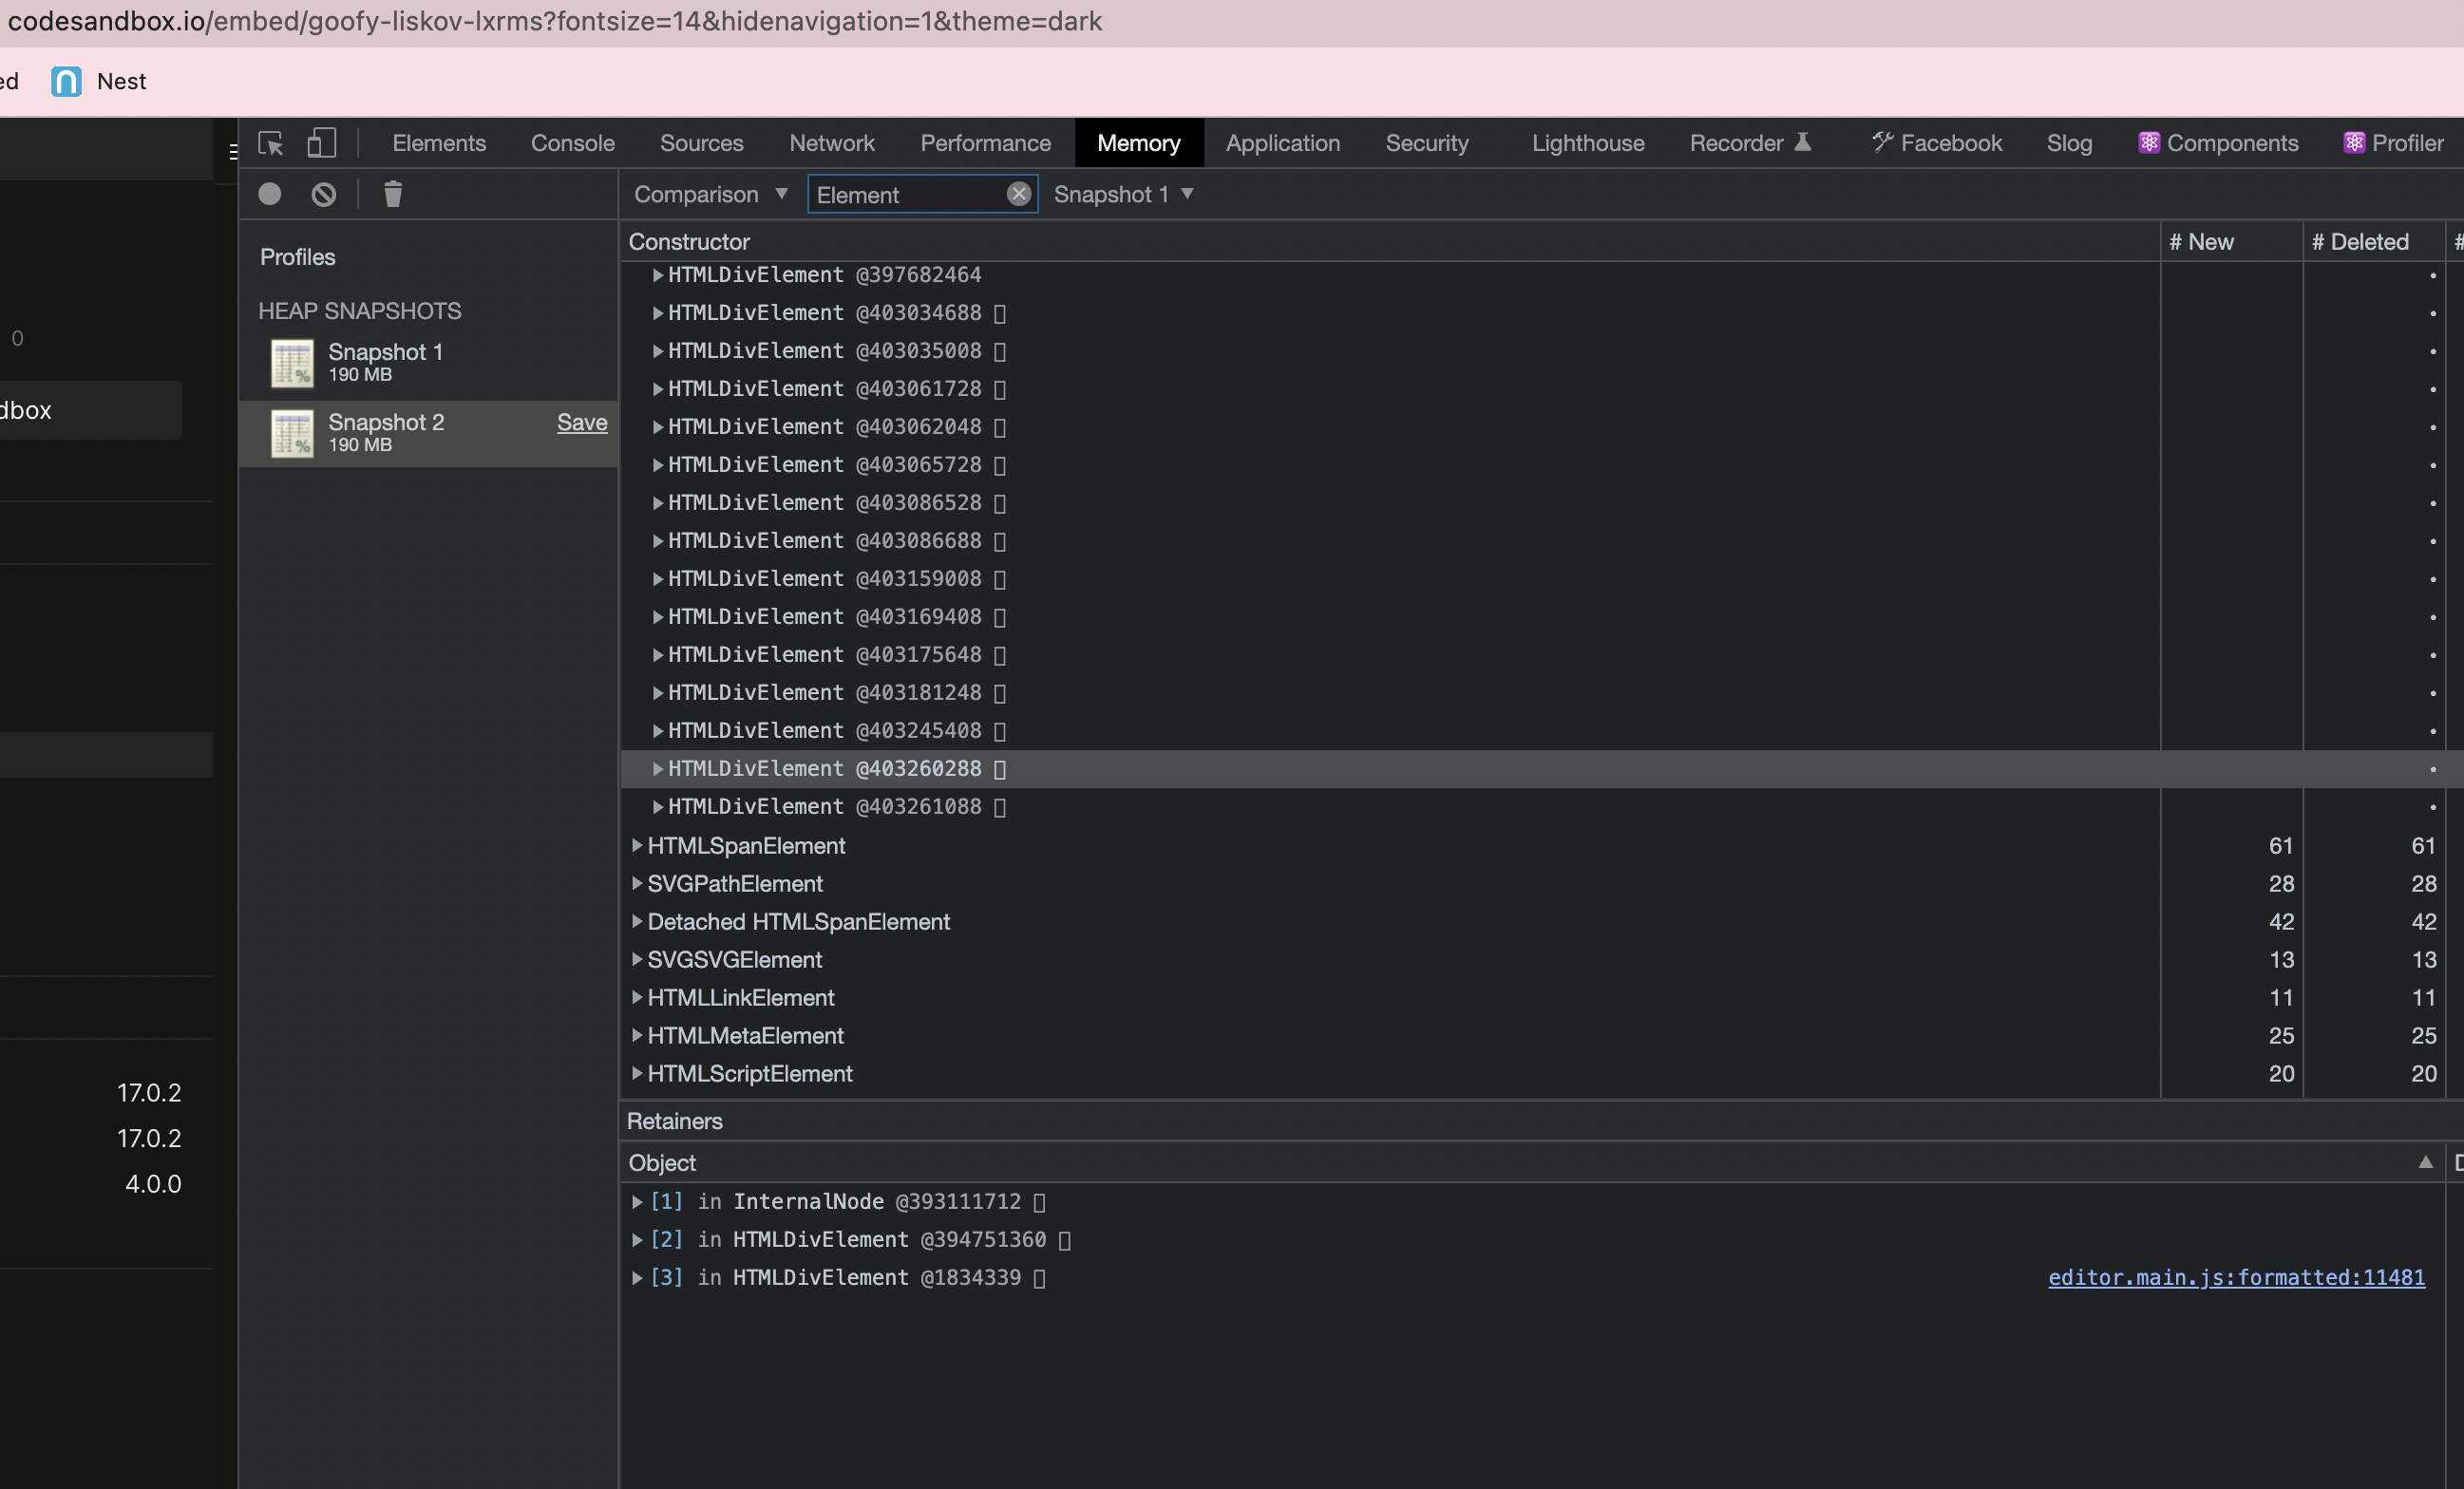Click the clear all profiles icon
Viewport: 2464px width, 1489px height.
click(323, 194)
